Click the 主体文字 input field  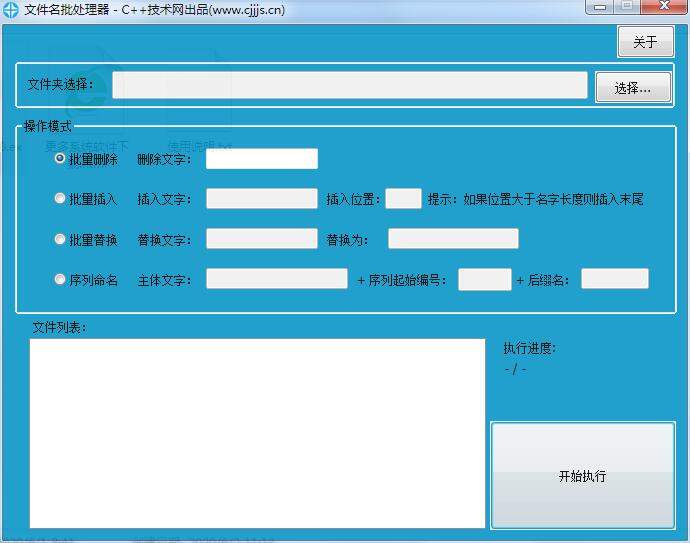tap(276, 280)
